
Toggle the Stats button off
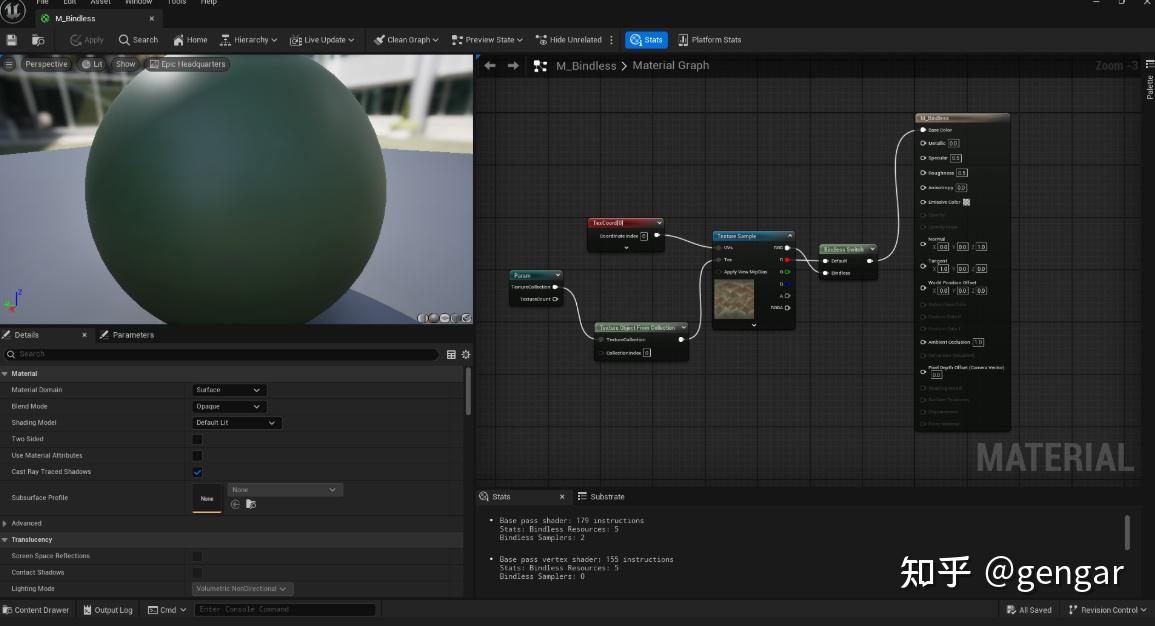coord(646,40)
